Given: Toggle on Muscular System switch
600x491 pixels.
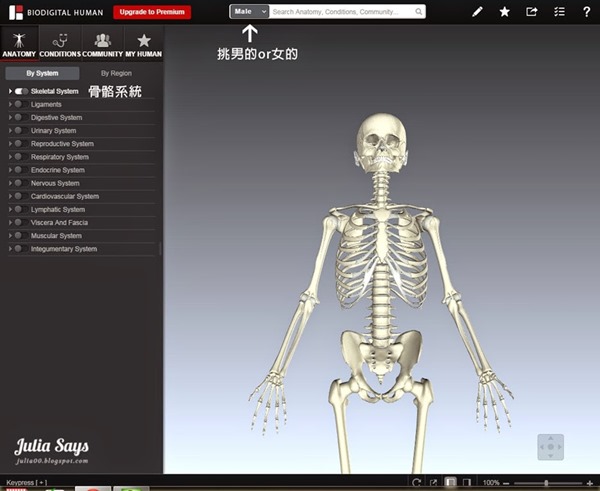Looking at the screenshot, I should (21, 236).
